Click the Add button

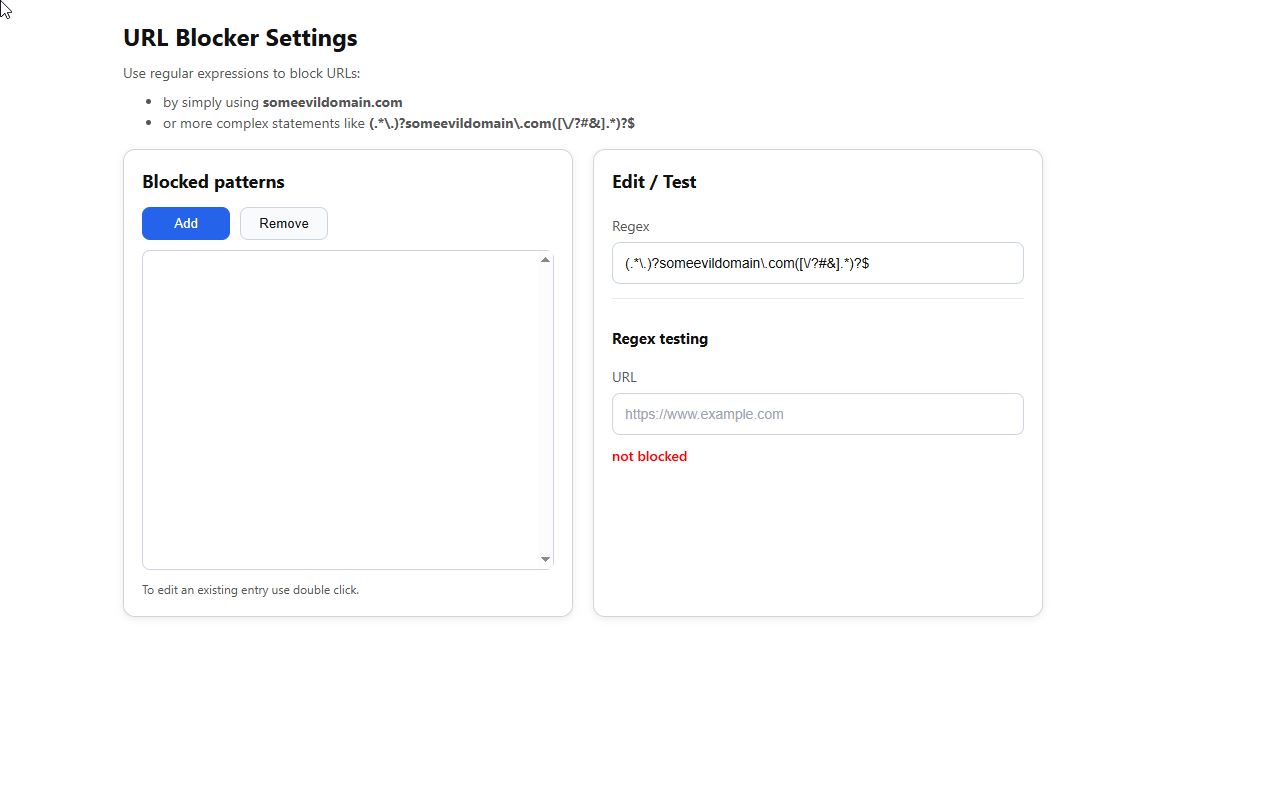185,223
